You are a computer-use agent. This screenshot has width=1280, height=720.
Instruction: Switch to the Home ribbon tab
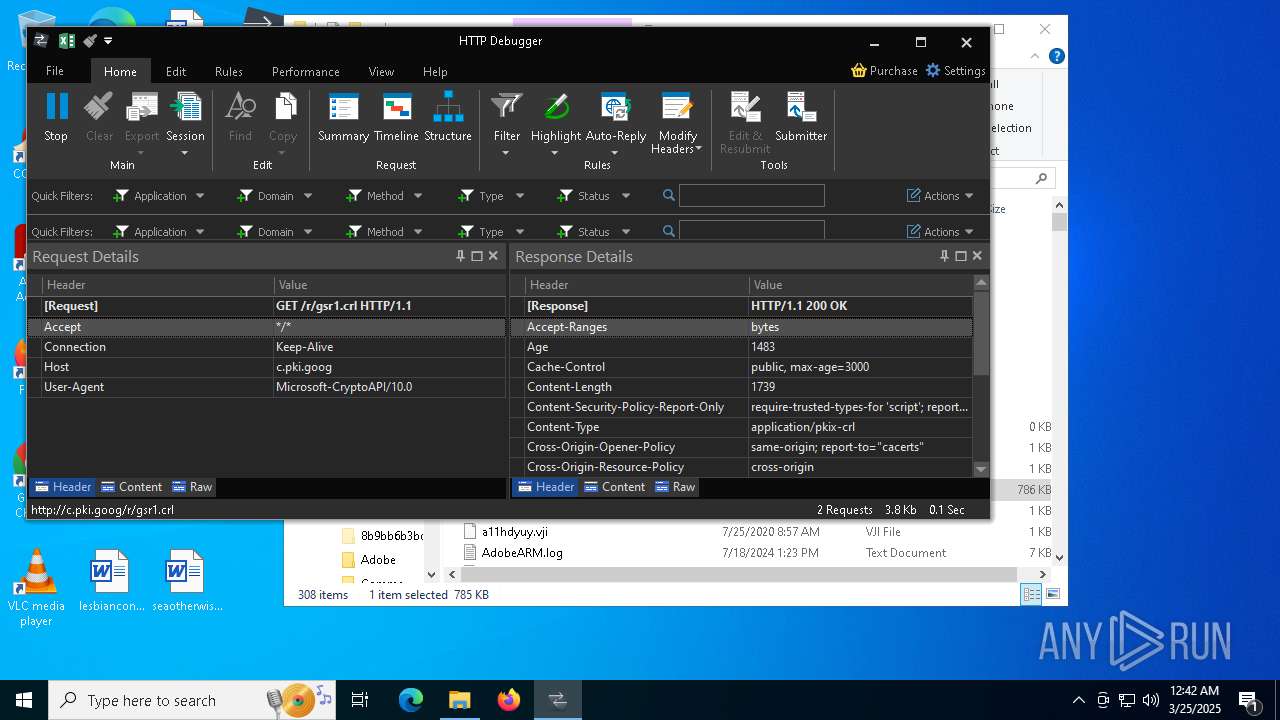120,71
